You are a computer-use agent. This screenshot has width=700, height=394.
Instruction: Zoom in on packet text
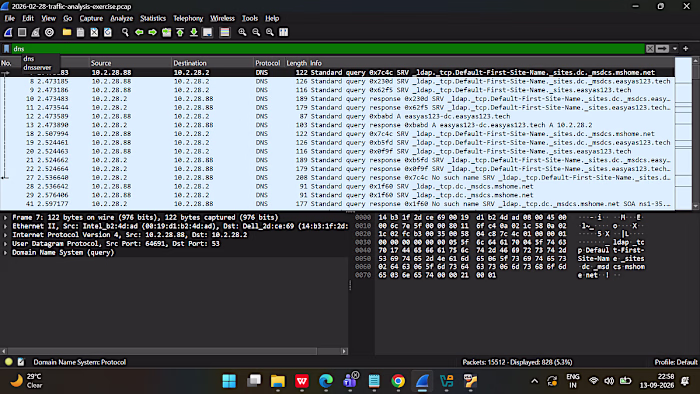242,32
